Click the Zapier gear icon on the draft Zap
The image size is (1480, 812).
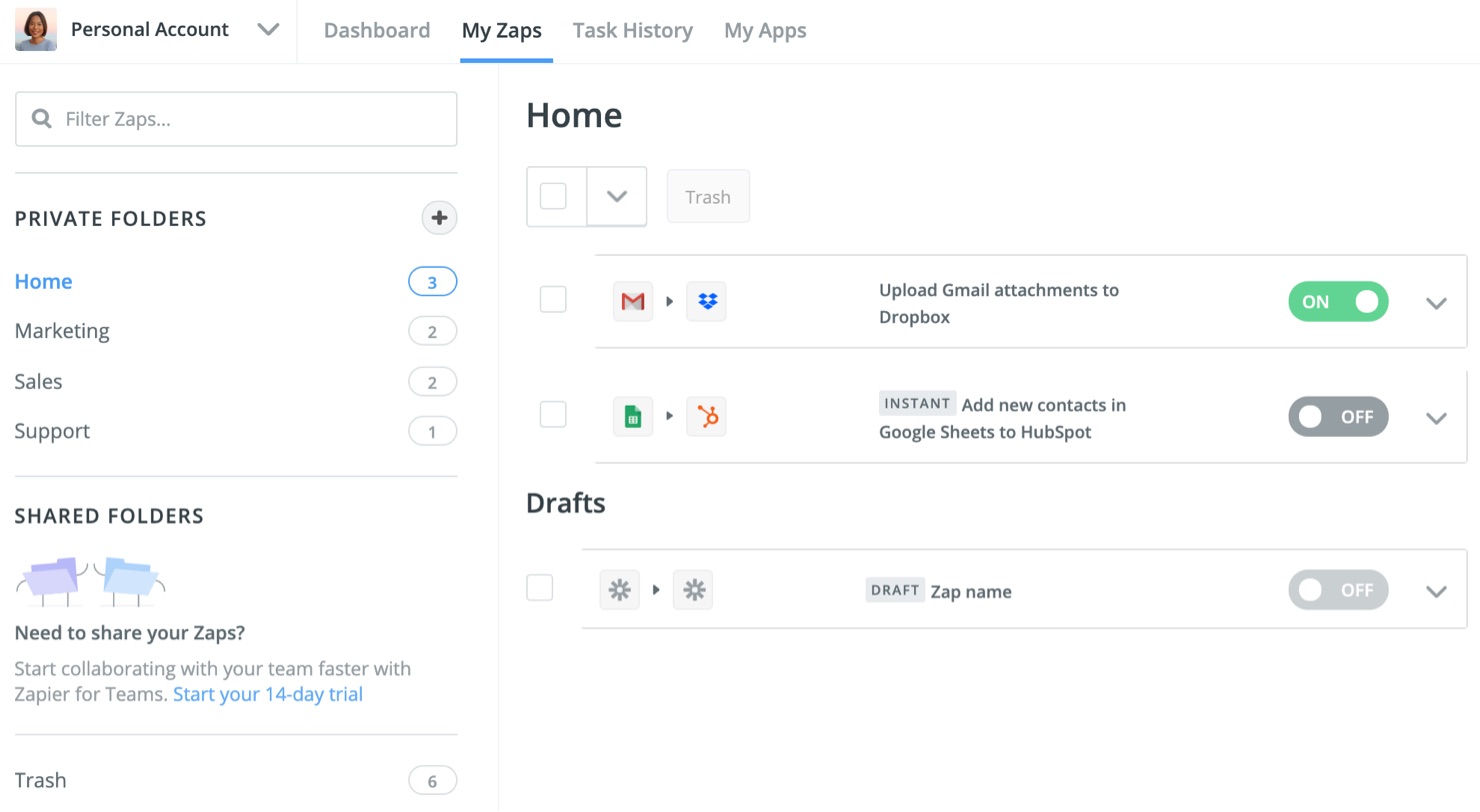(x=619, y=590)
